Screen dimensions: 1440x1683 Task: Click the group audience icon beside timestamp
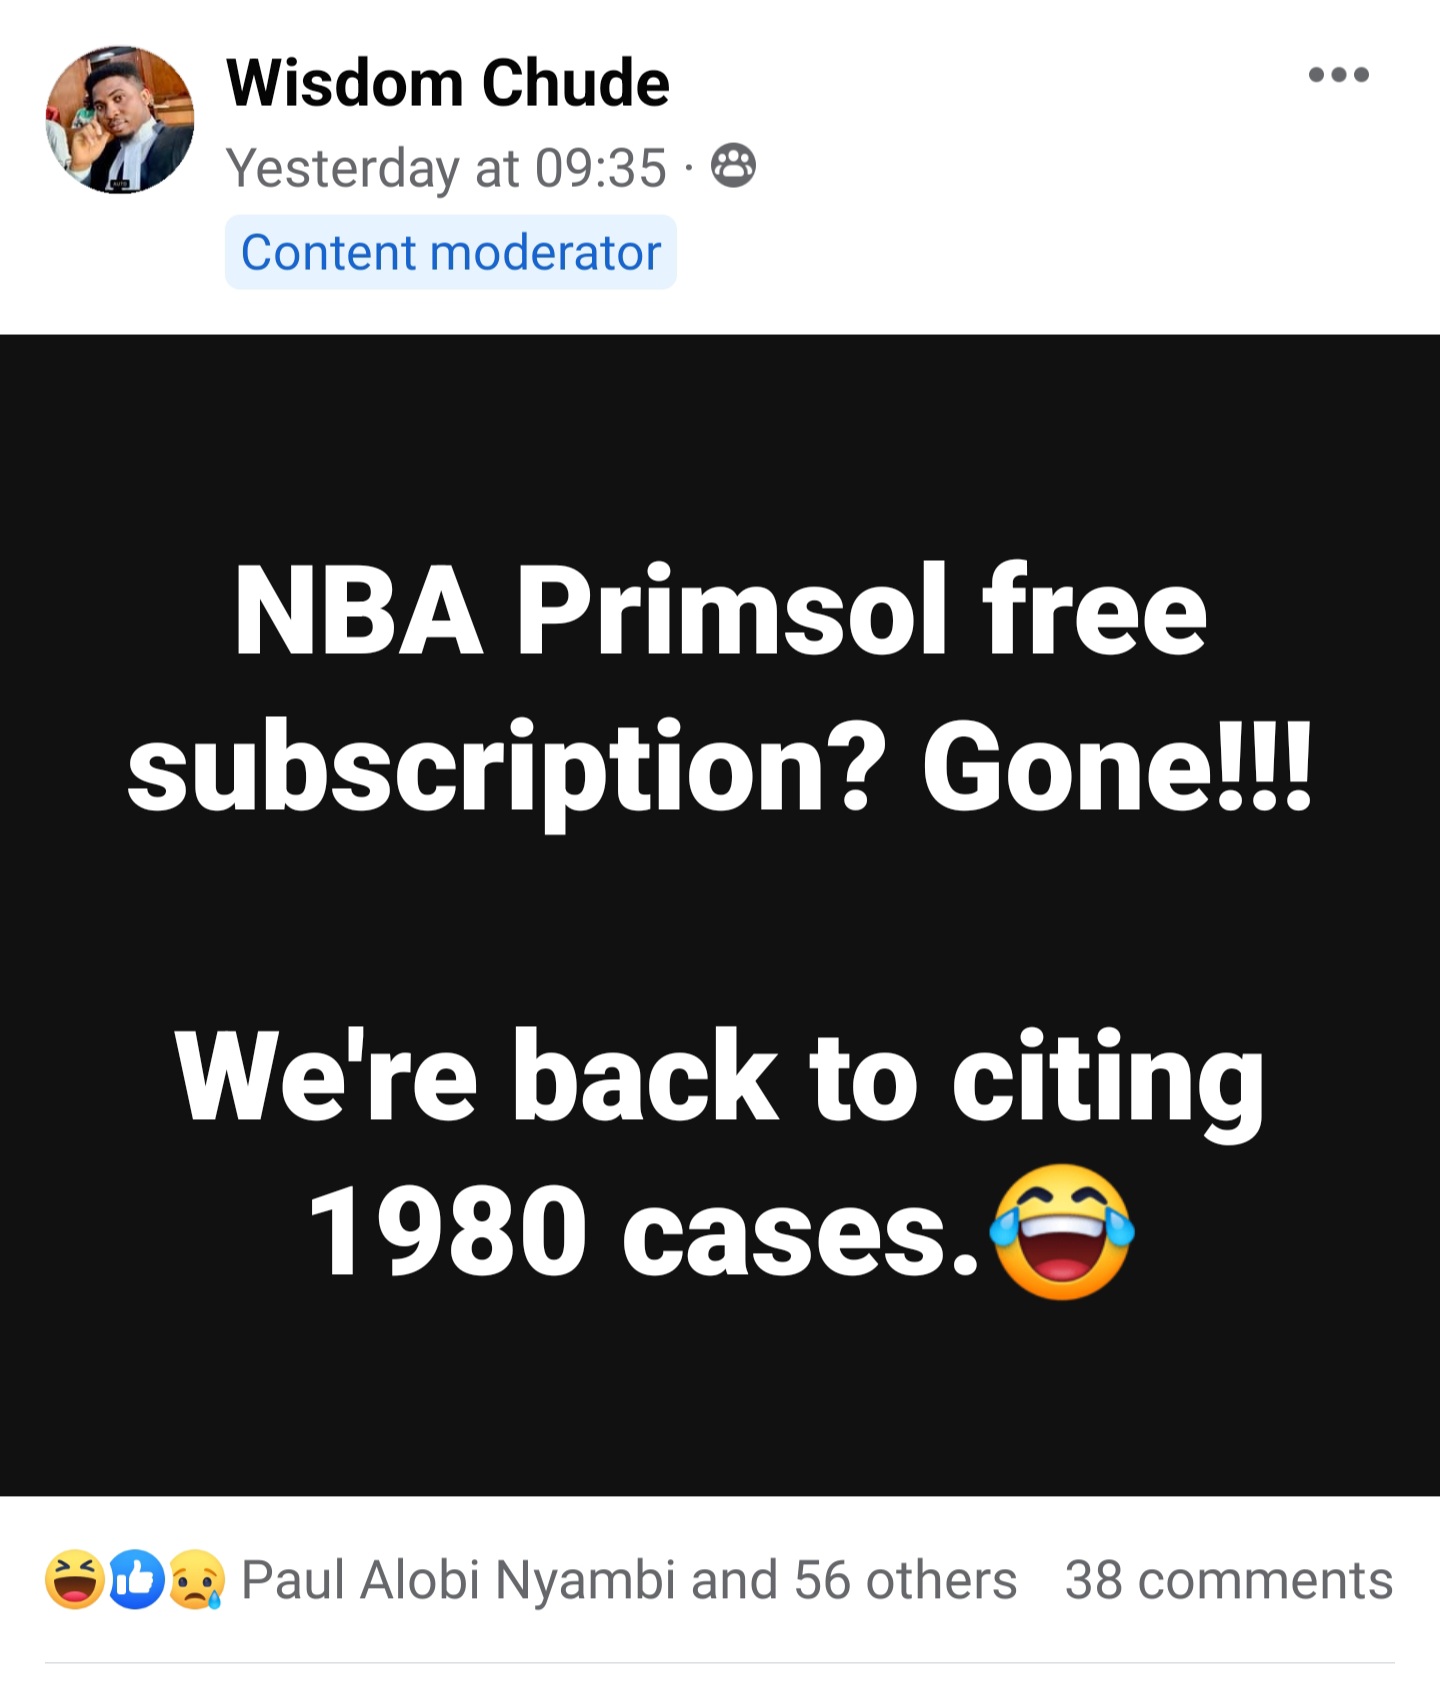[733, 166]
